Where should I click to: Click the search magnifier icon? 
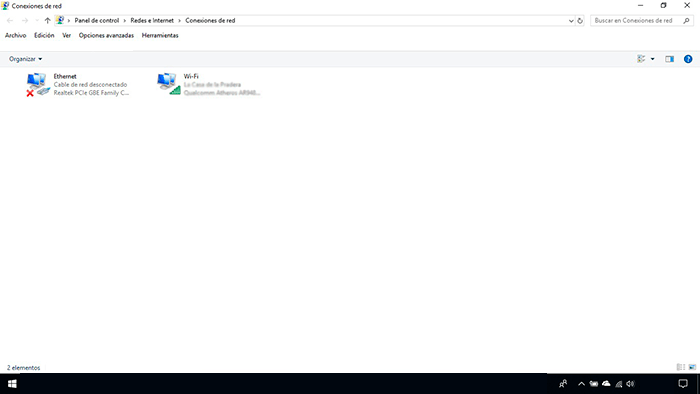pos(686,21)
